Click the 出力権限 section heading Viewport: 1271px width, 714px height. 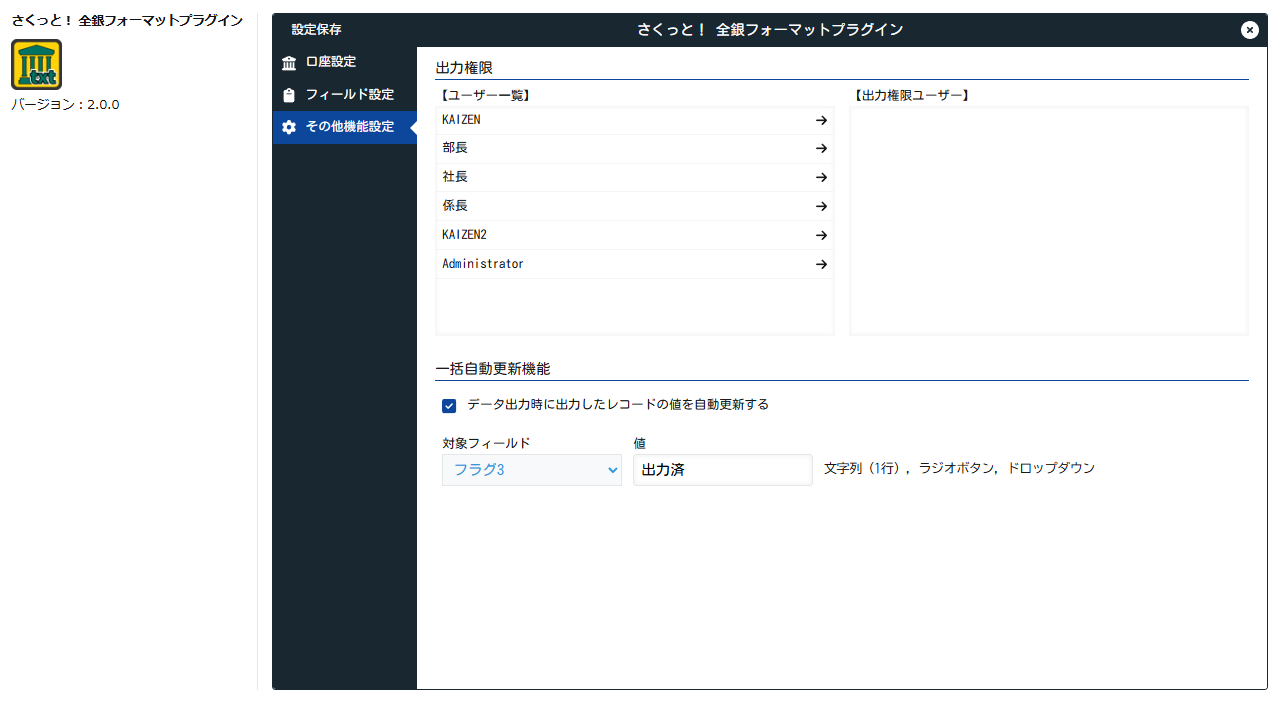click(464, 68)
